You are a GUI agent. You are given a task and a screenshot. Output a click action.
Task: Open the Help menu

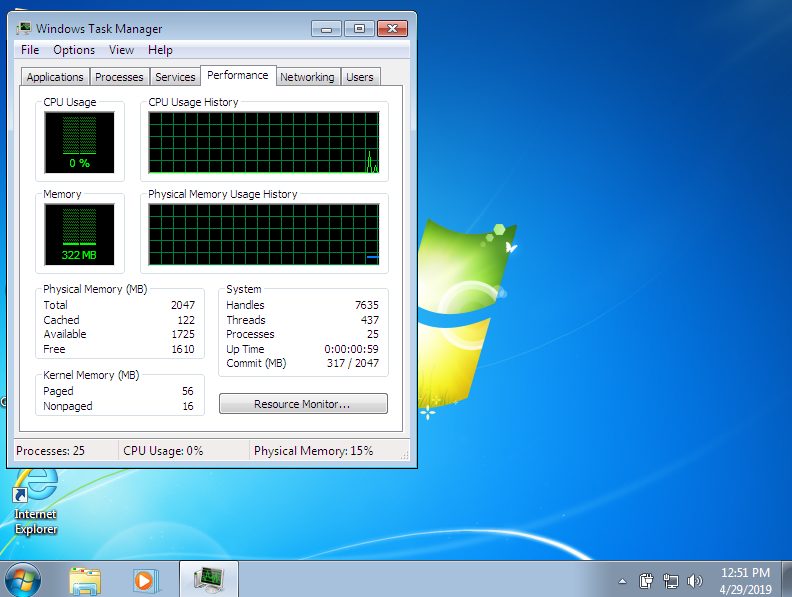pyautogui.click(x=160, y=50)
